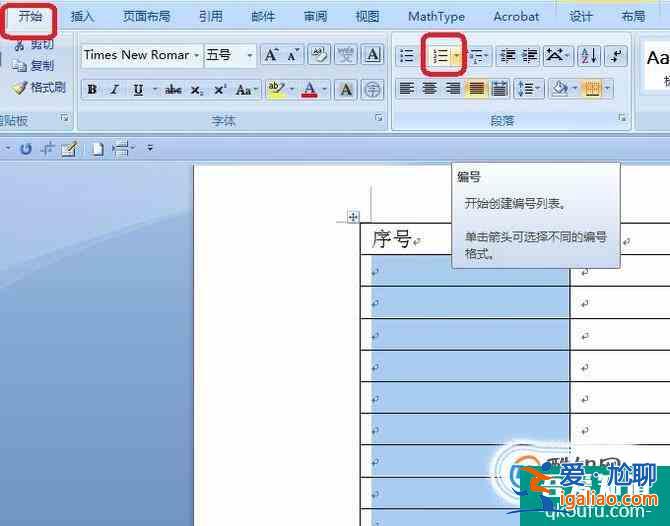Switch to the Acrobat tab
670x526 pixels.
(516, 17)
